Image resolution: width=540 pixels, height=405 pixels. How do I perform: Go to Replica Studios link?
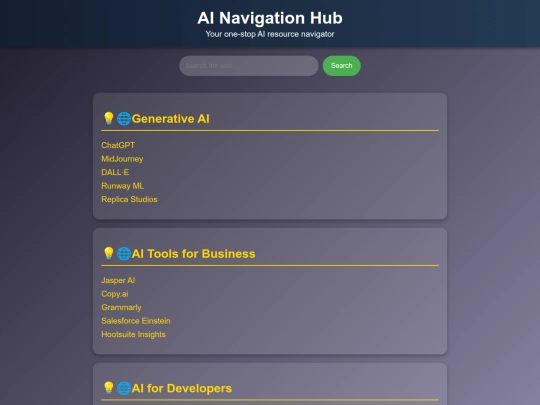129,199
